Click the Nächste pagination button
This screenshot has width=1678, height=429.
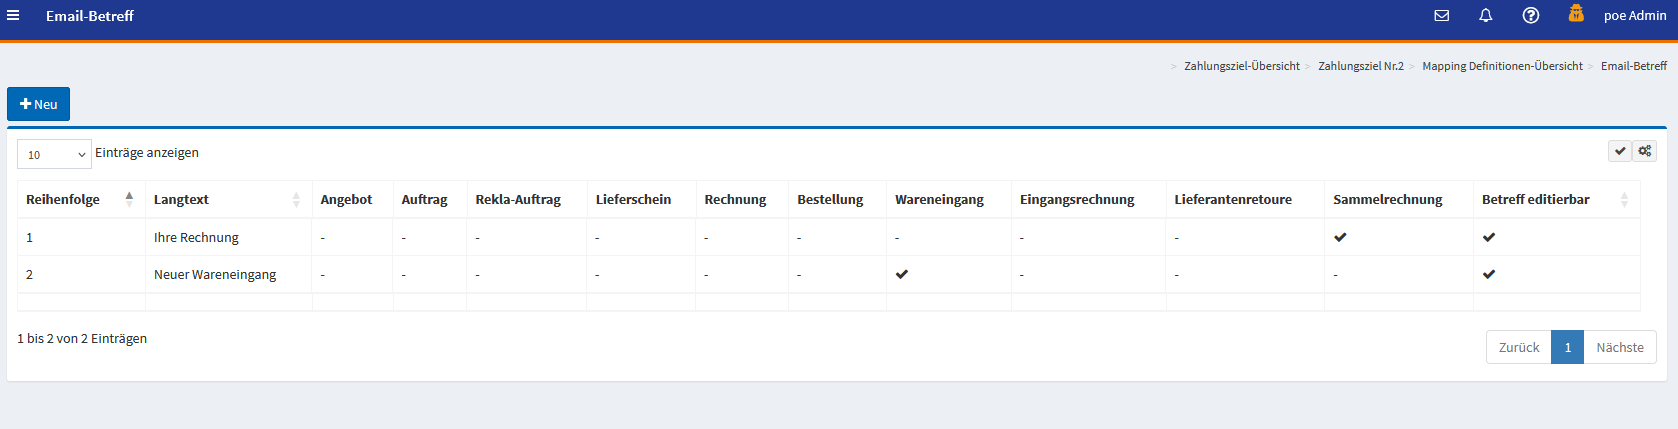tap(1619, 348)
